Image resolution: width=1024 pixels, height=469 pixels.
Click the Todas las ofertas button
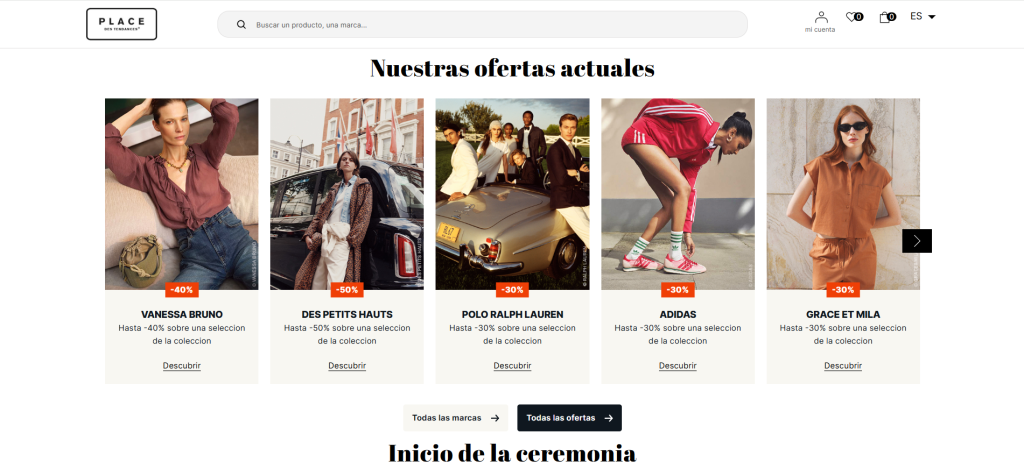(569, 418)
